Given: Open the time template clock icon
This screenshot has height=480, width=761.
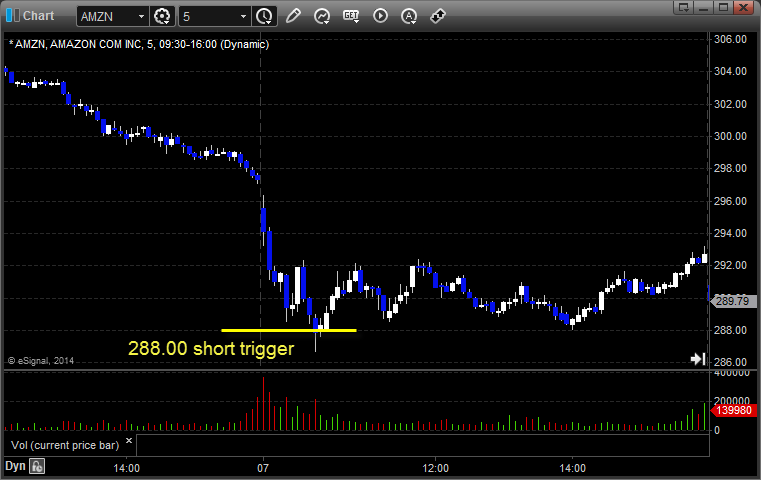Looking at the screenshot, I should click(x=265, y=17).
